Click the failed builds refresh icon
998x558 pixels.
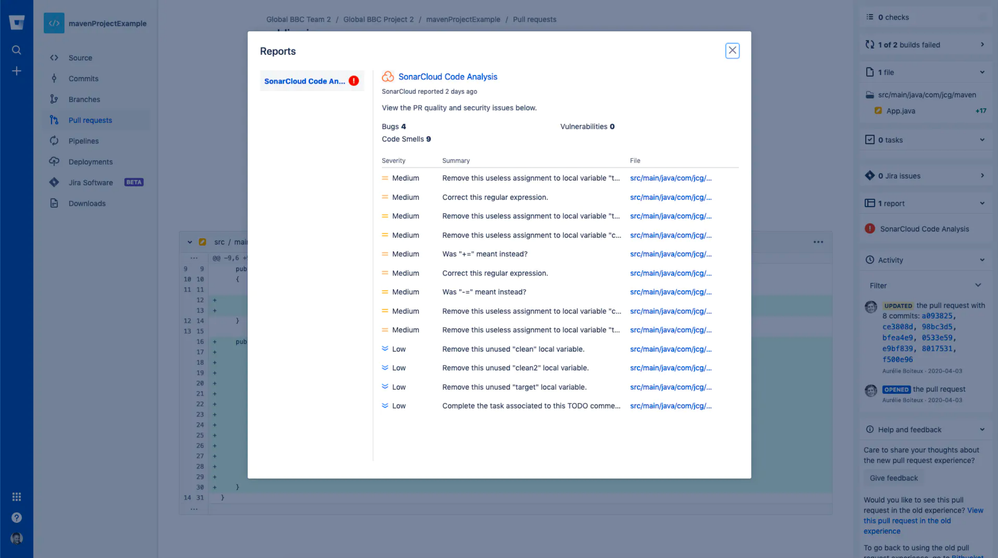click(x=869, y=45)
